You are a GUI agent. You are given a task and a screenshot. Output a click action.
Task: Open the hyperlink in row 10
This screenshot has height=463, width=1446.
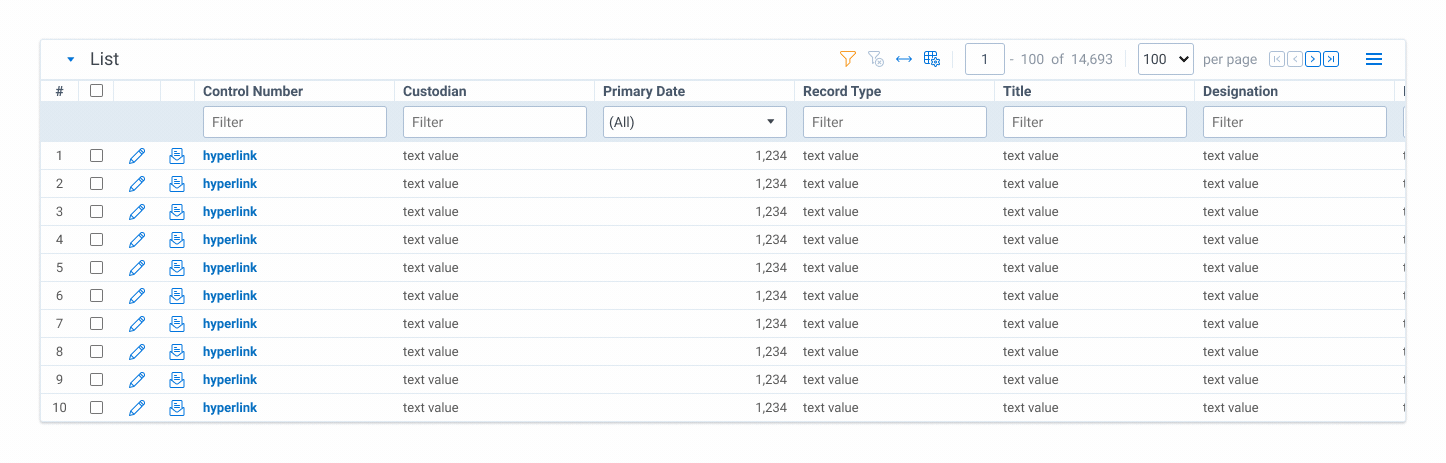click(x=230, y=408)
